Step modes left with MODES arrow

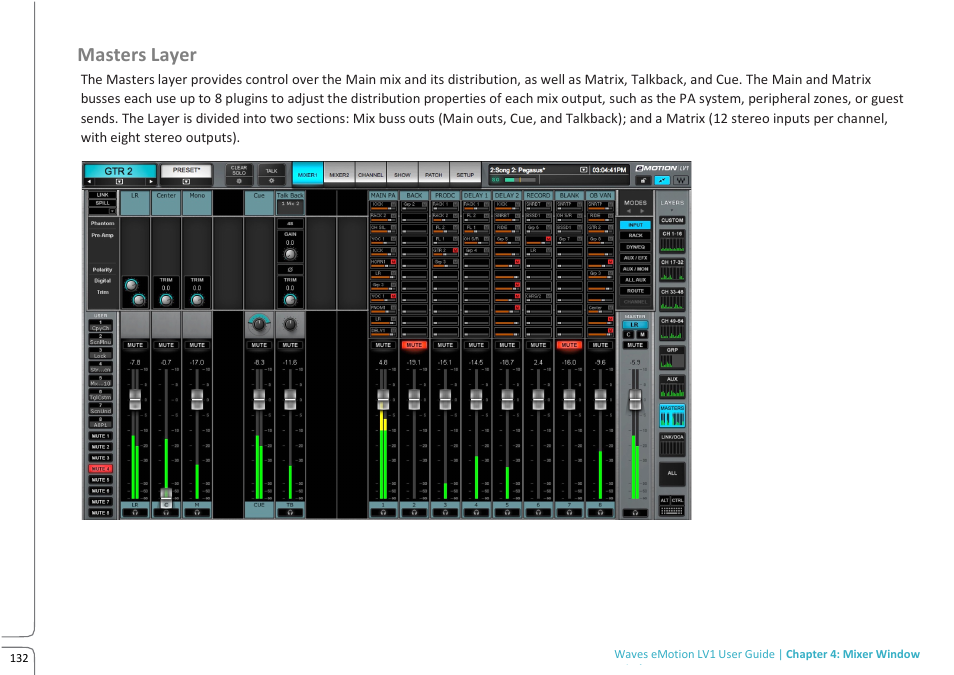629,211
